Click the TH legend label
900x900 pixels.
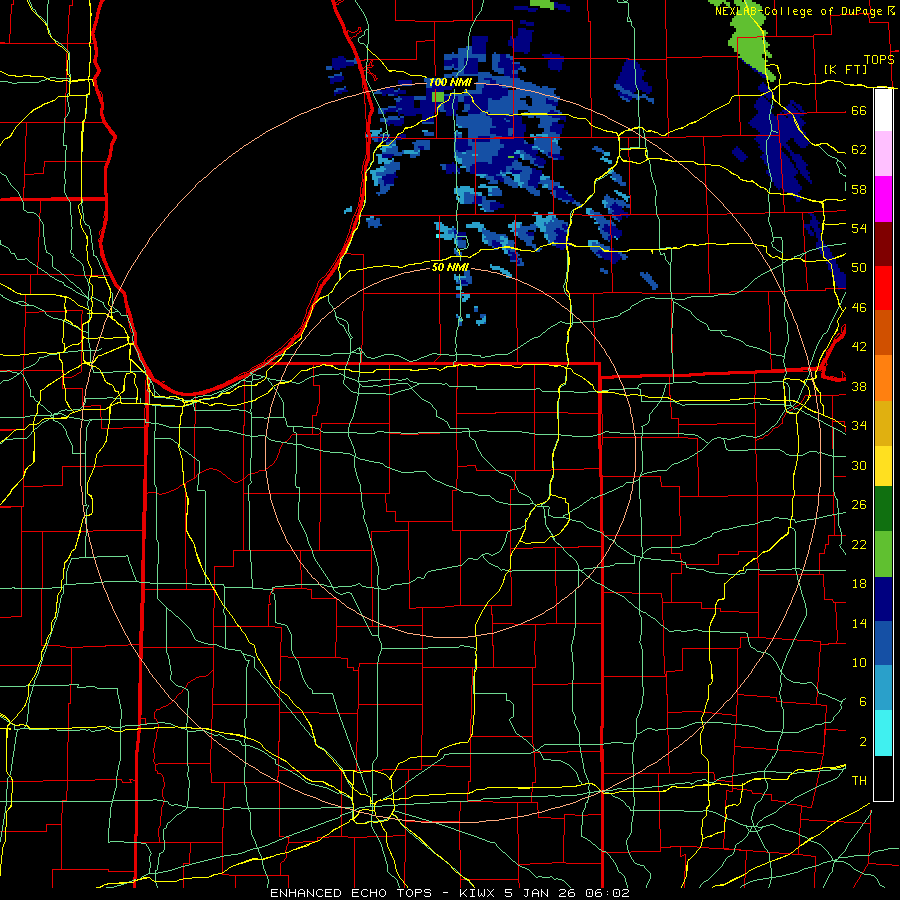(859, 781)
